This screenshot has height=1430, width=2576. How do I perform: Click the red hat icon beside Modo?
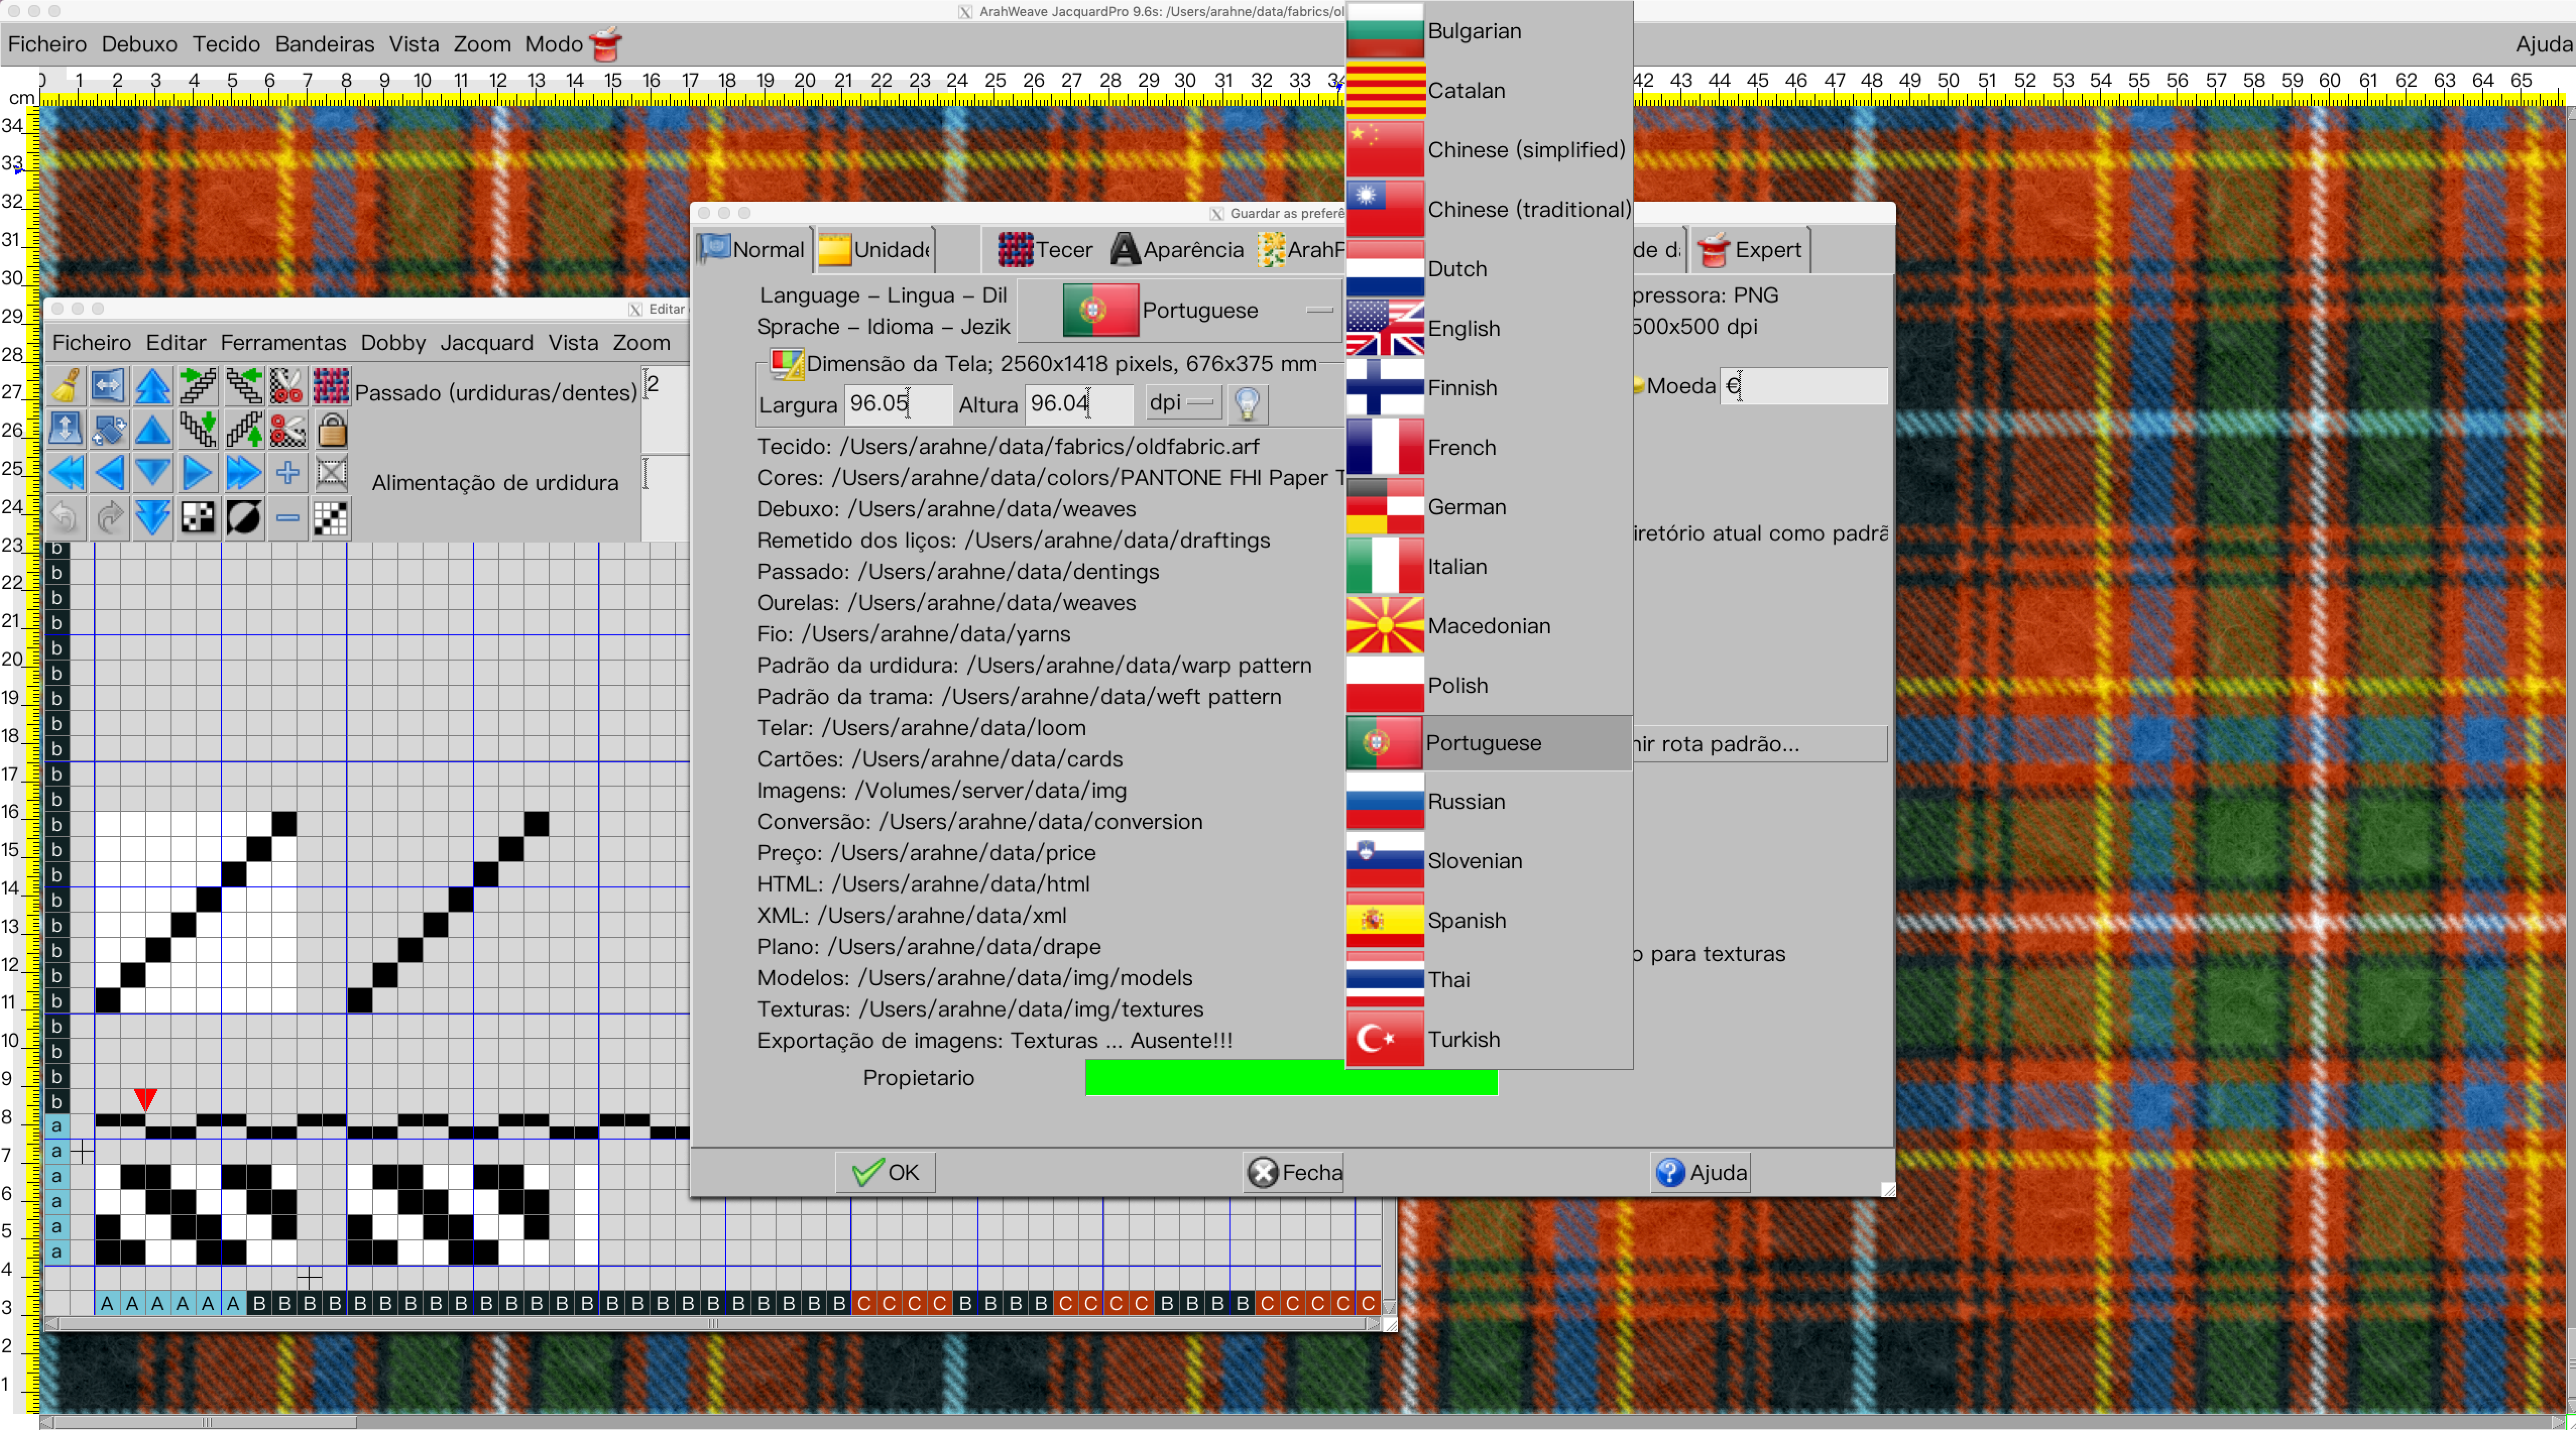pos(605,44)
